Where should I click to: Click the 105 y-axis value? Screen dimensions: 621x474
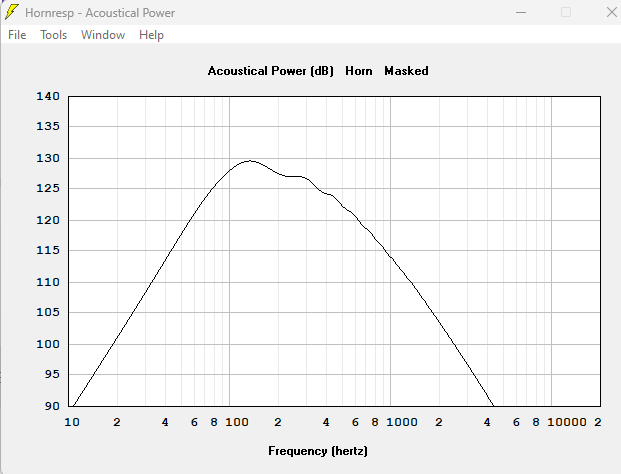pos(48,312)
